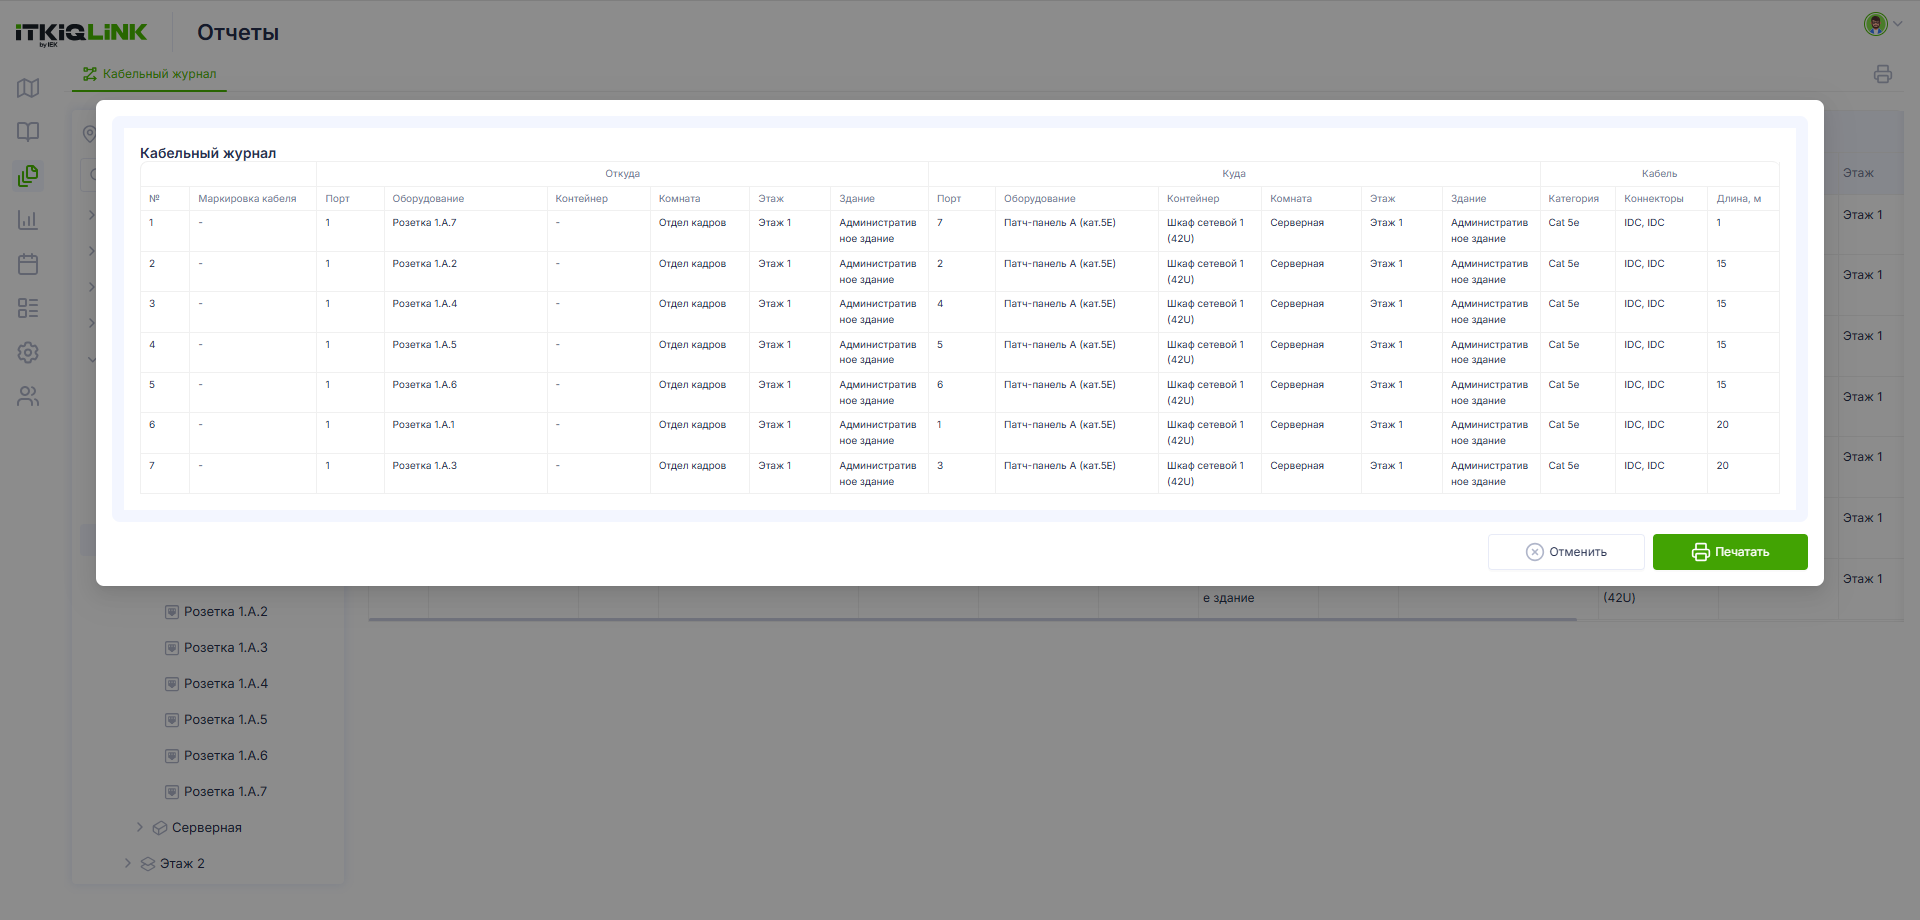Open the settings gear sidebar icon

click(x=28, y=352)
